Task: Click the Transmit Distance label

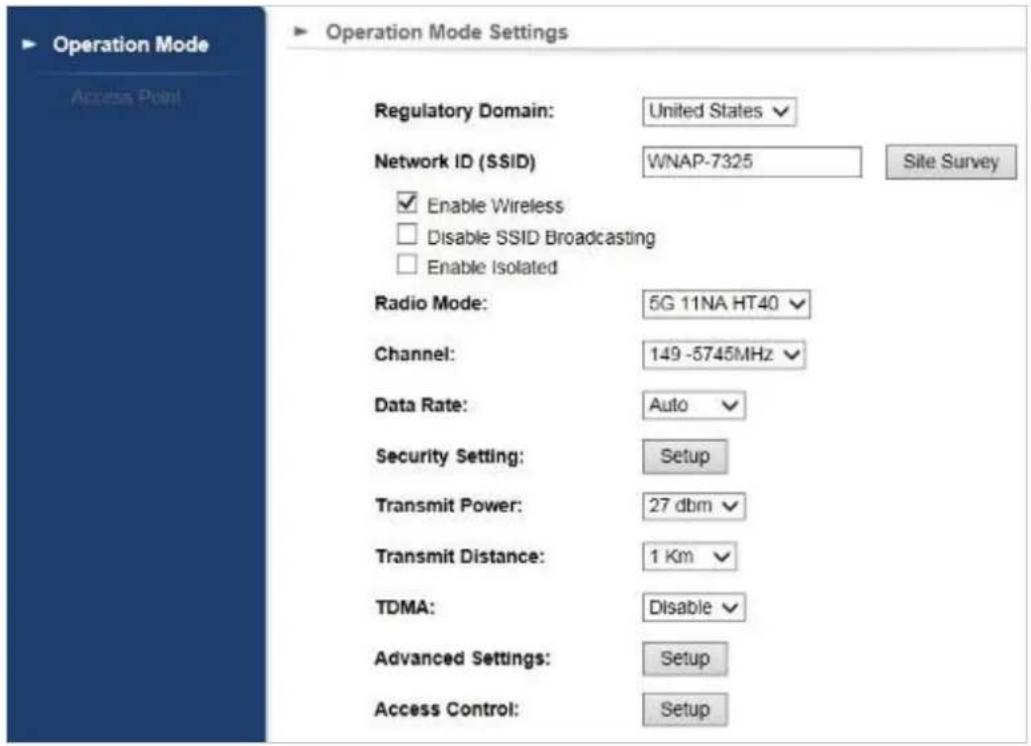Action: (x=460, y=557)
